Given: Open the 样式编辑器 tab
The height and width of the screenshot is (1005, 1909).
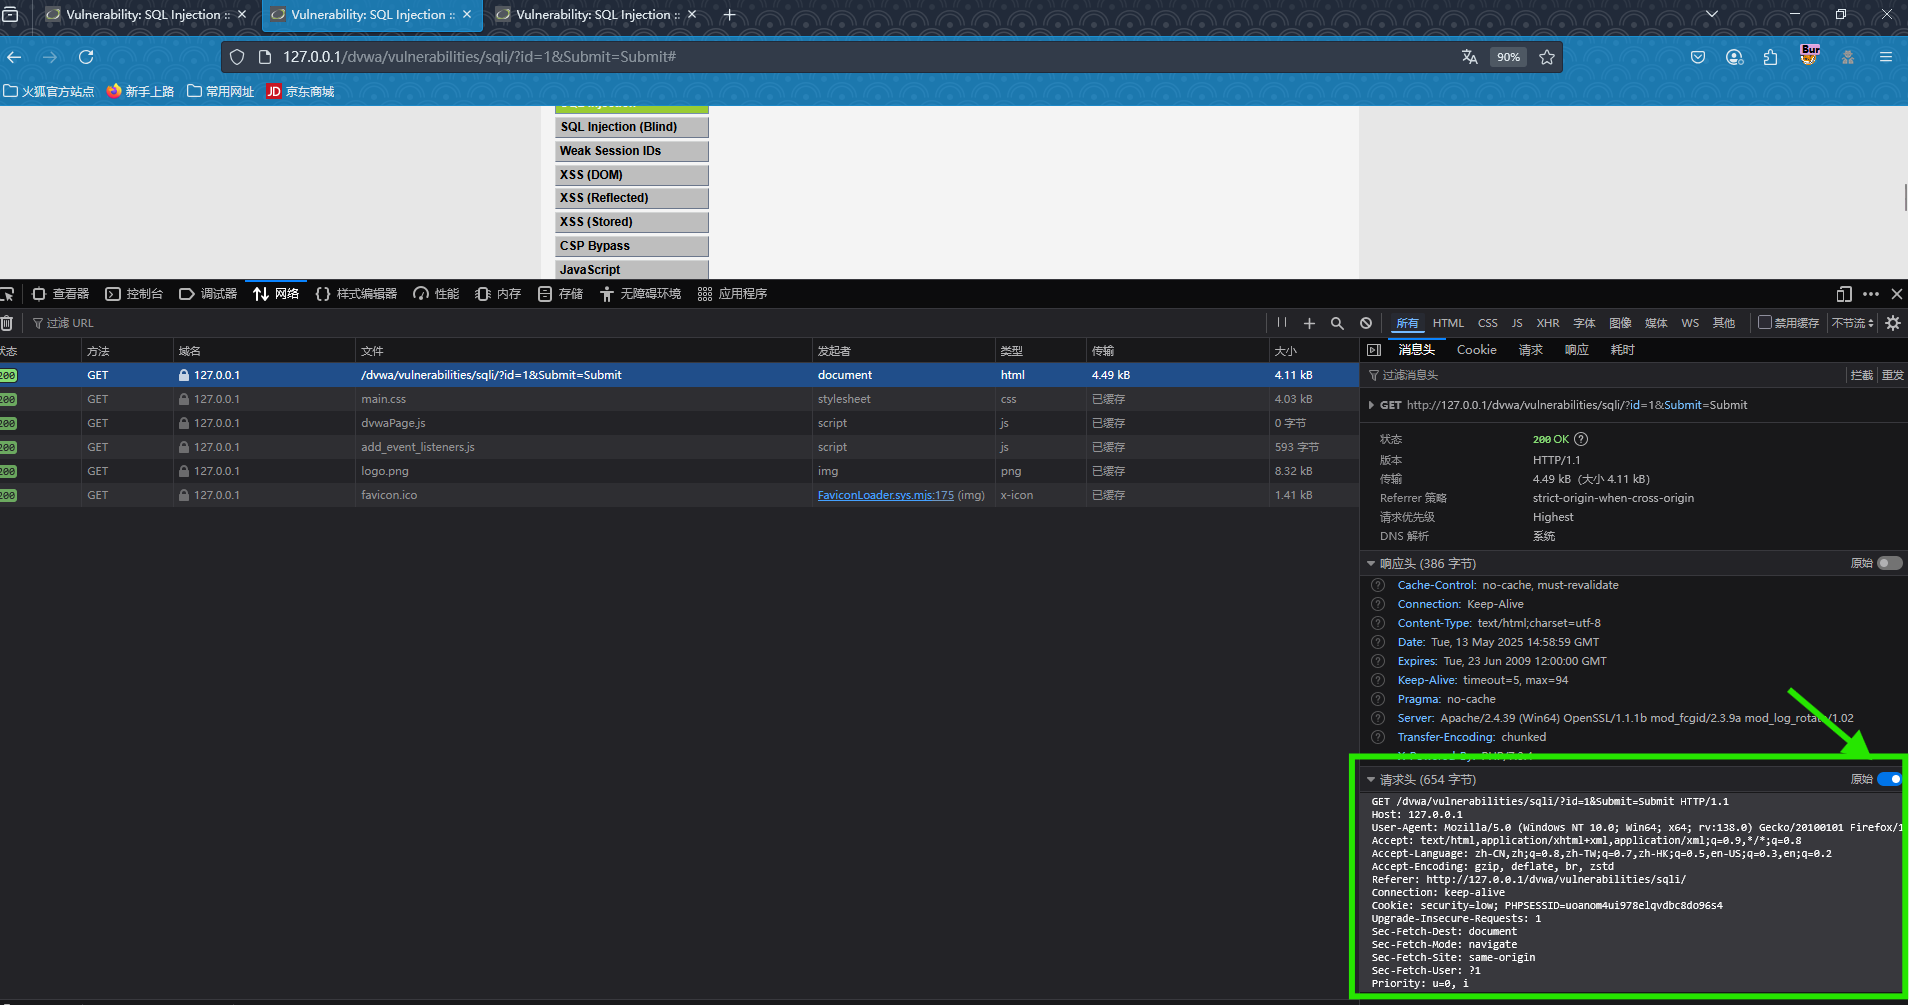Looking at the screenshot, I should tap(356, 294).
